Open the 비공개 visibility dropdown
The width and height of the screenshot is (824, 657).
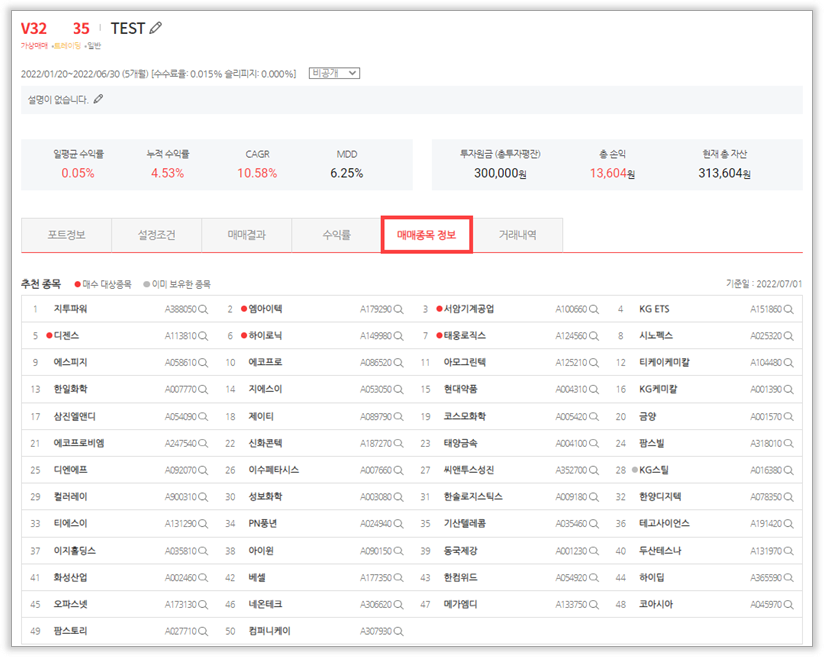334,73
